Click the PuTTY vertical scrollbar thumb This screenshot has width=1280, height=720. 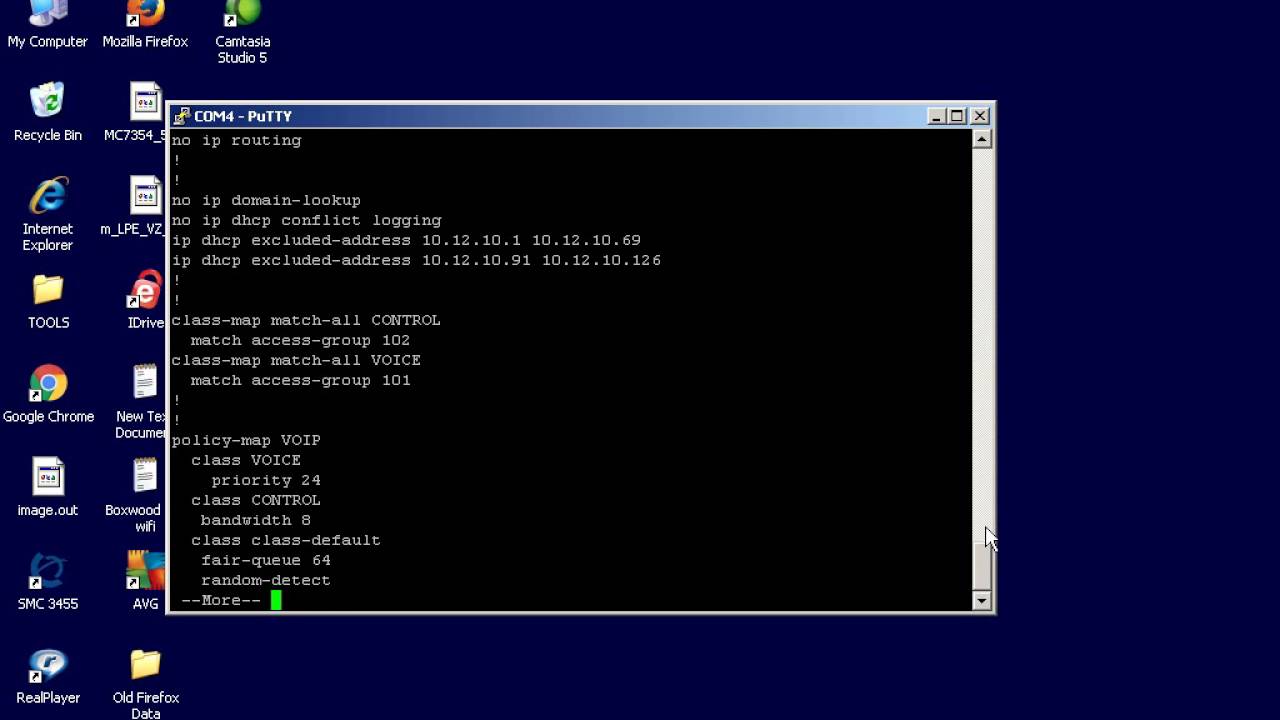pyautogui.click(x=982, y=568)
